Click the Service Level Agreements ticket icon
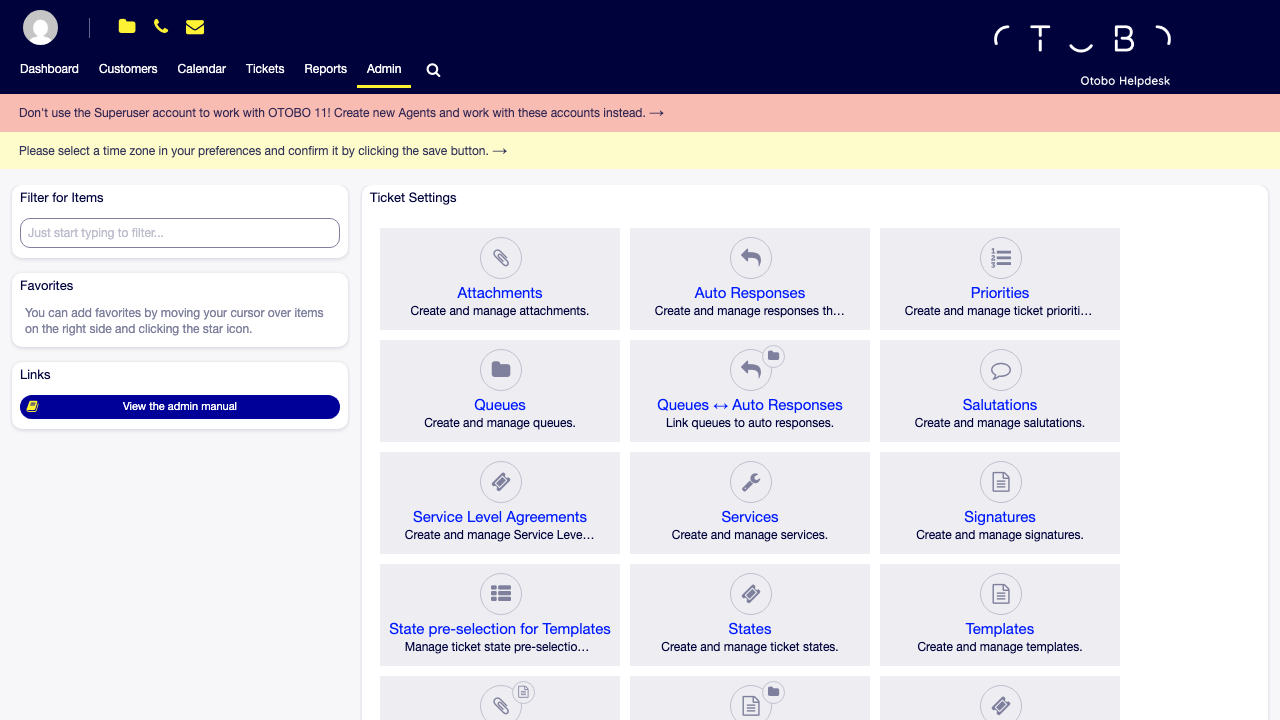1280x720 pixels. [501, 482]
